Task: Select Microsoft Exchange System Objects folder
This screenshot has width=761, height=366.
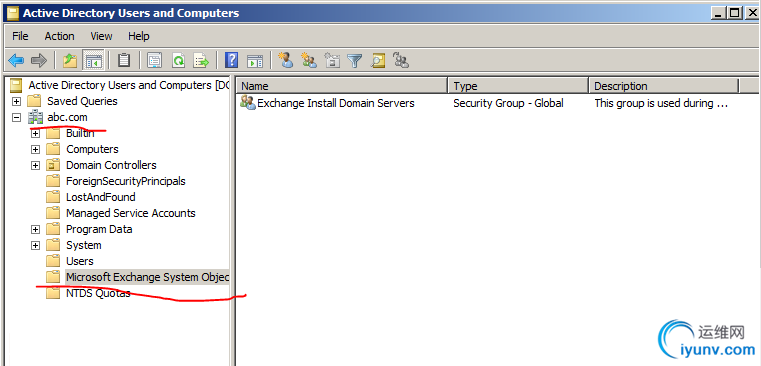Action: [147, 277]
